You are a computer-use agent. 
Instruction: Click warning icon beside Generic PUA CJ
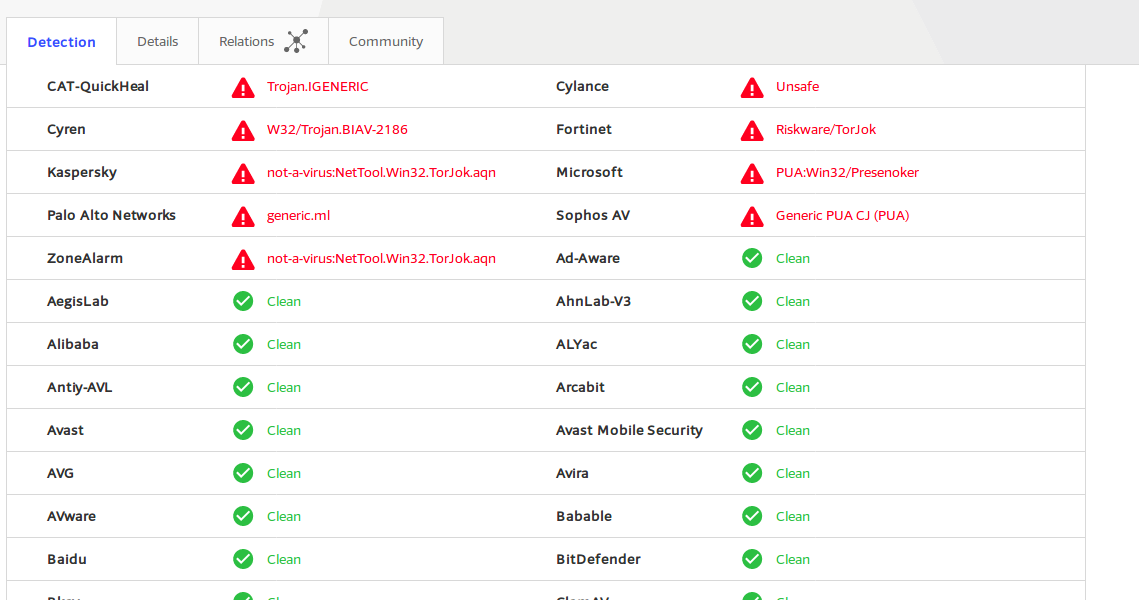(752, 216)
